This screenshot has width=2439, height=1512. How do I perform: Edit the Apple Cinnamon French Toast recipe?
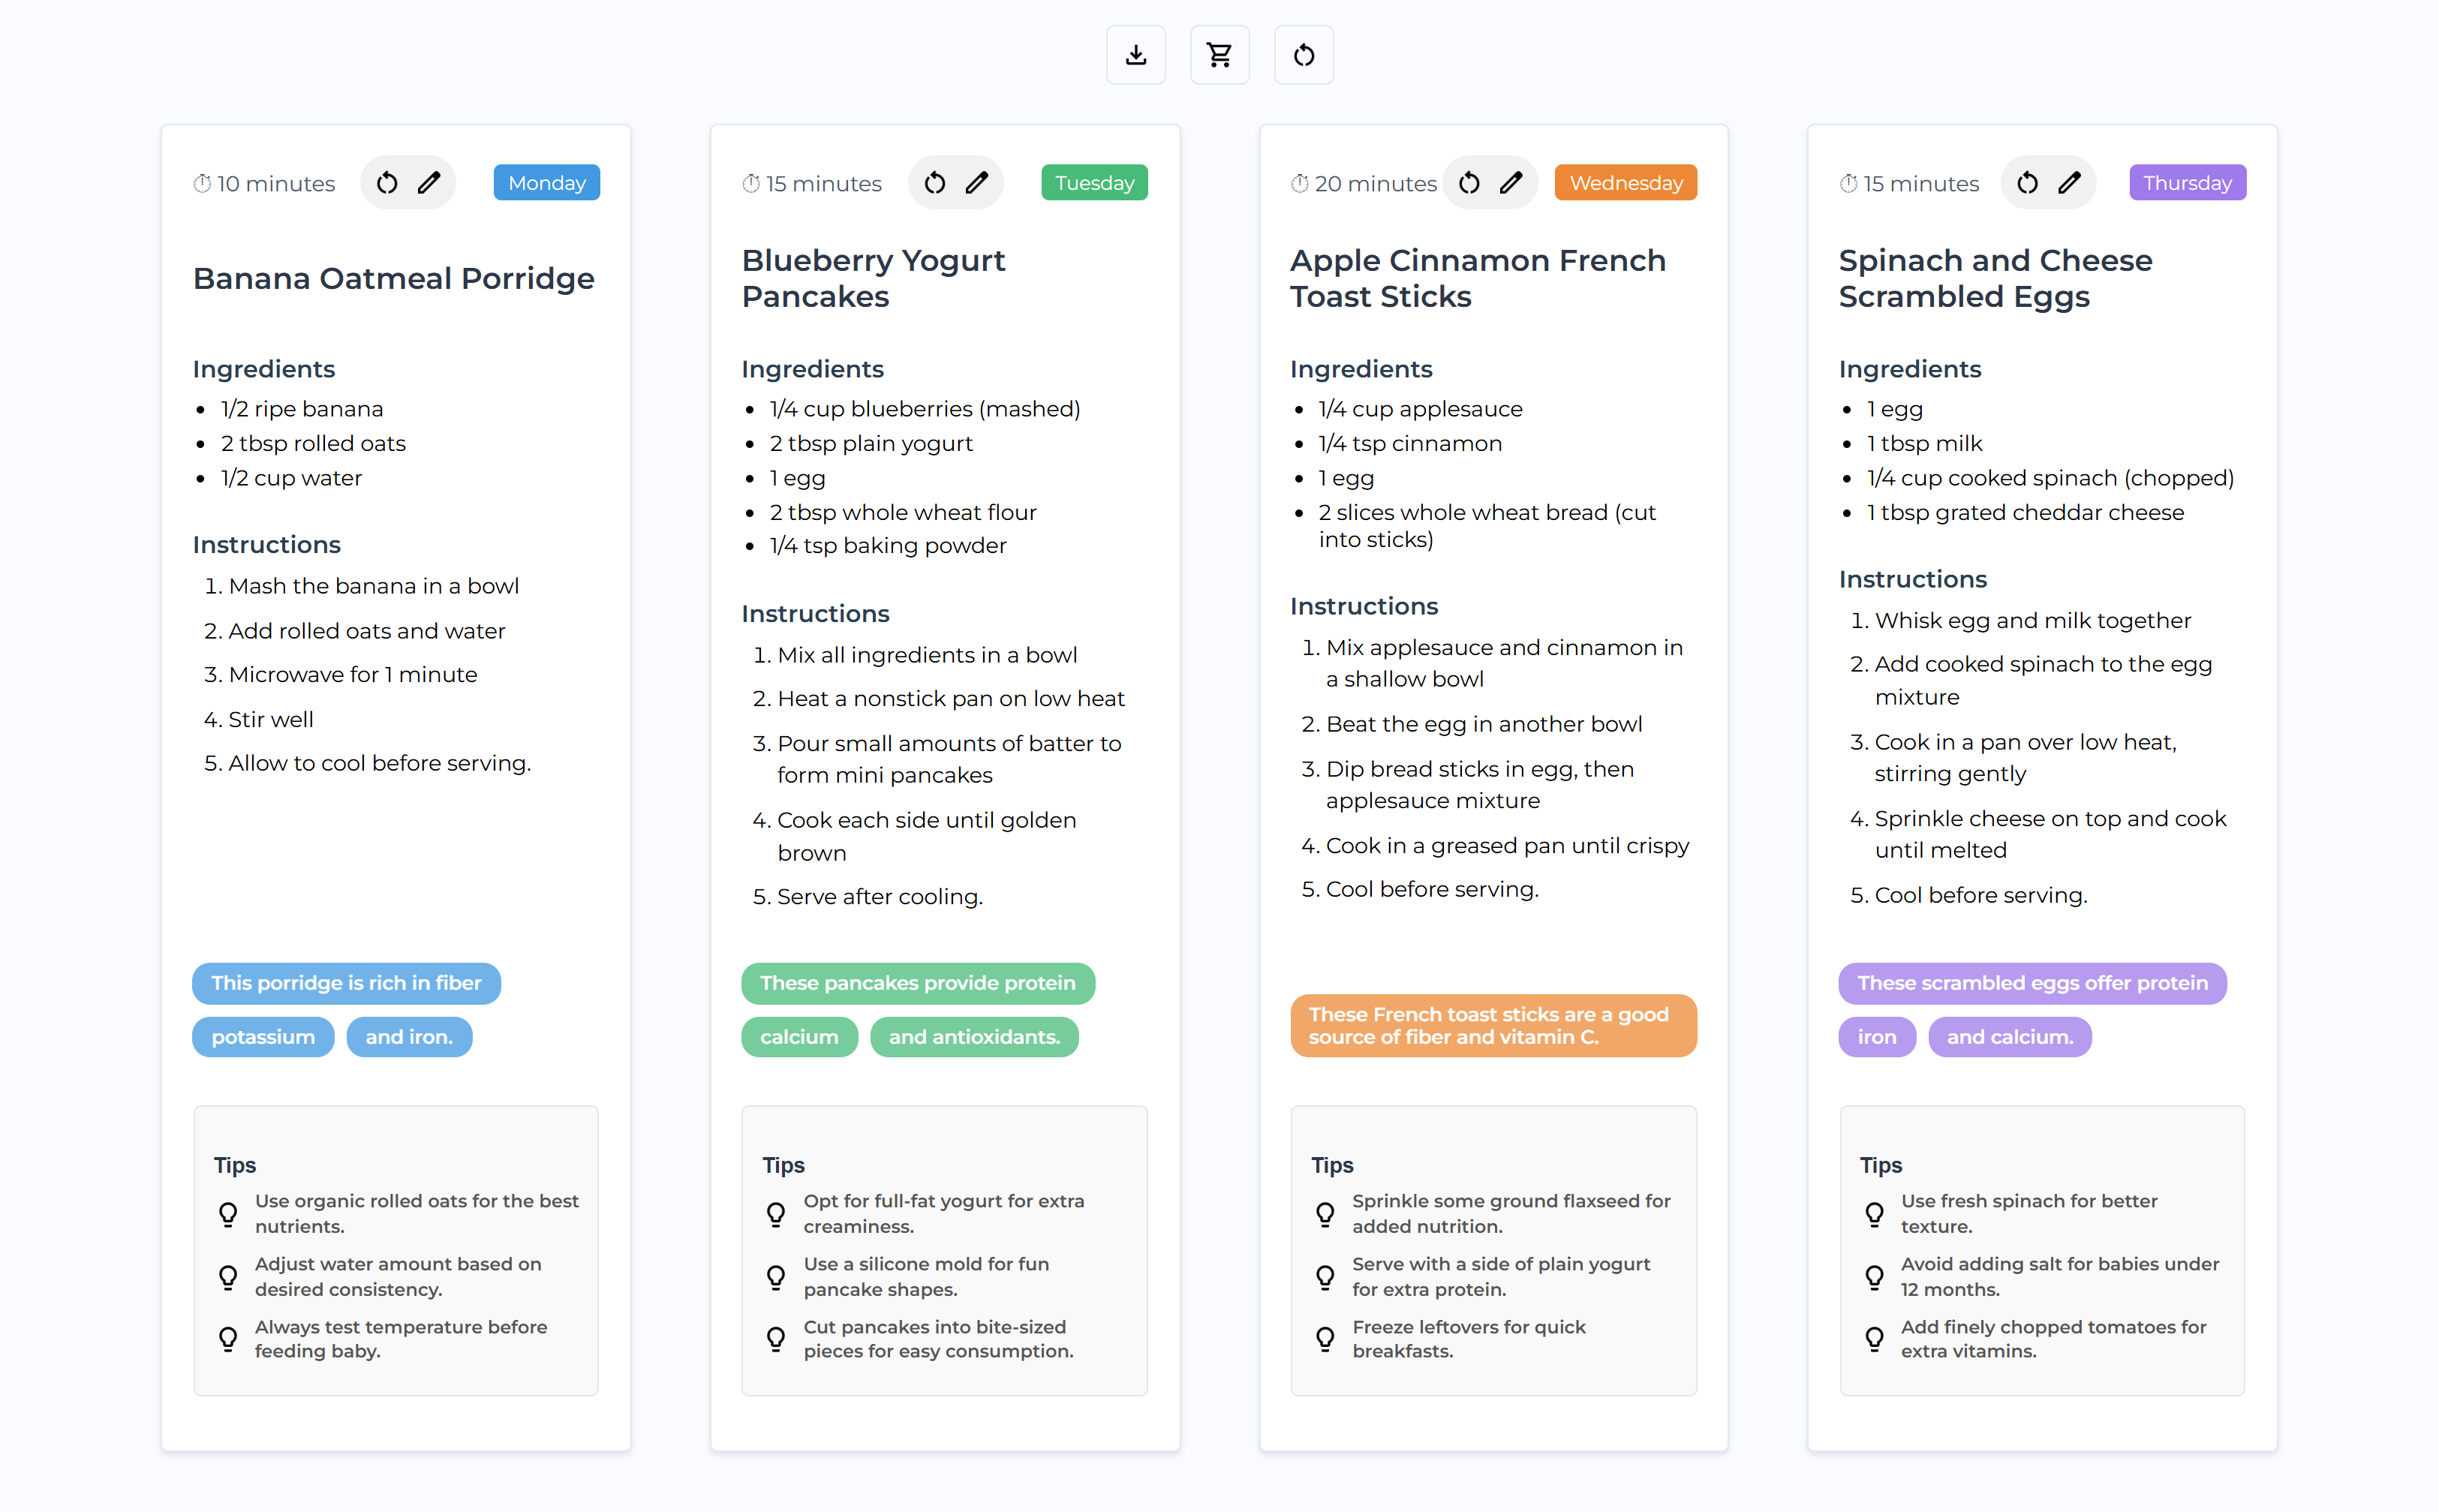[x=1511, y=183]
